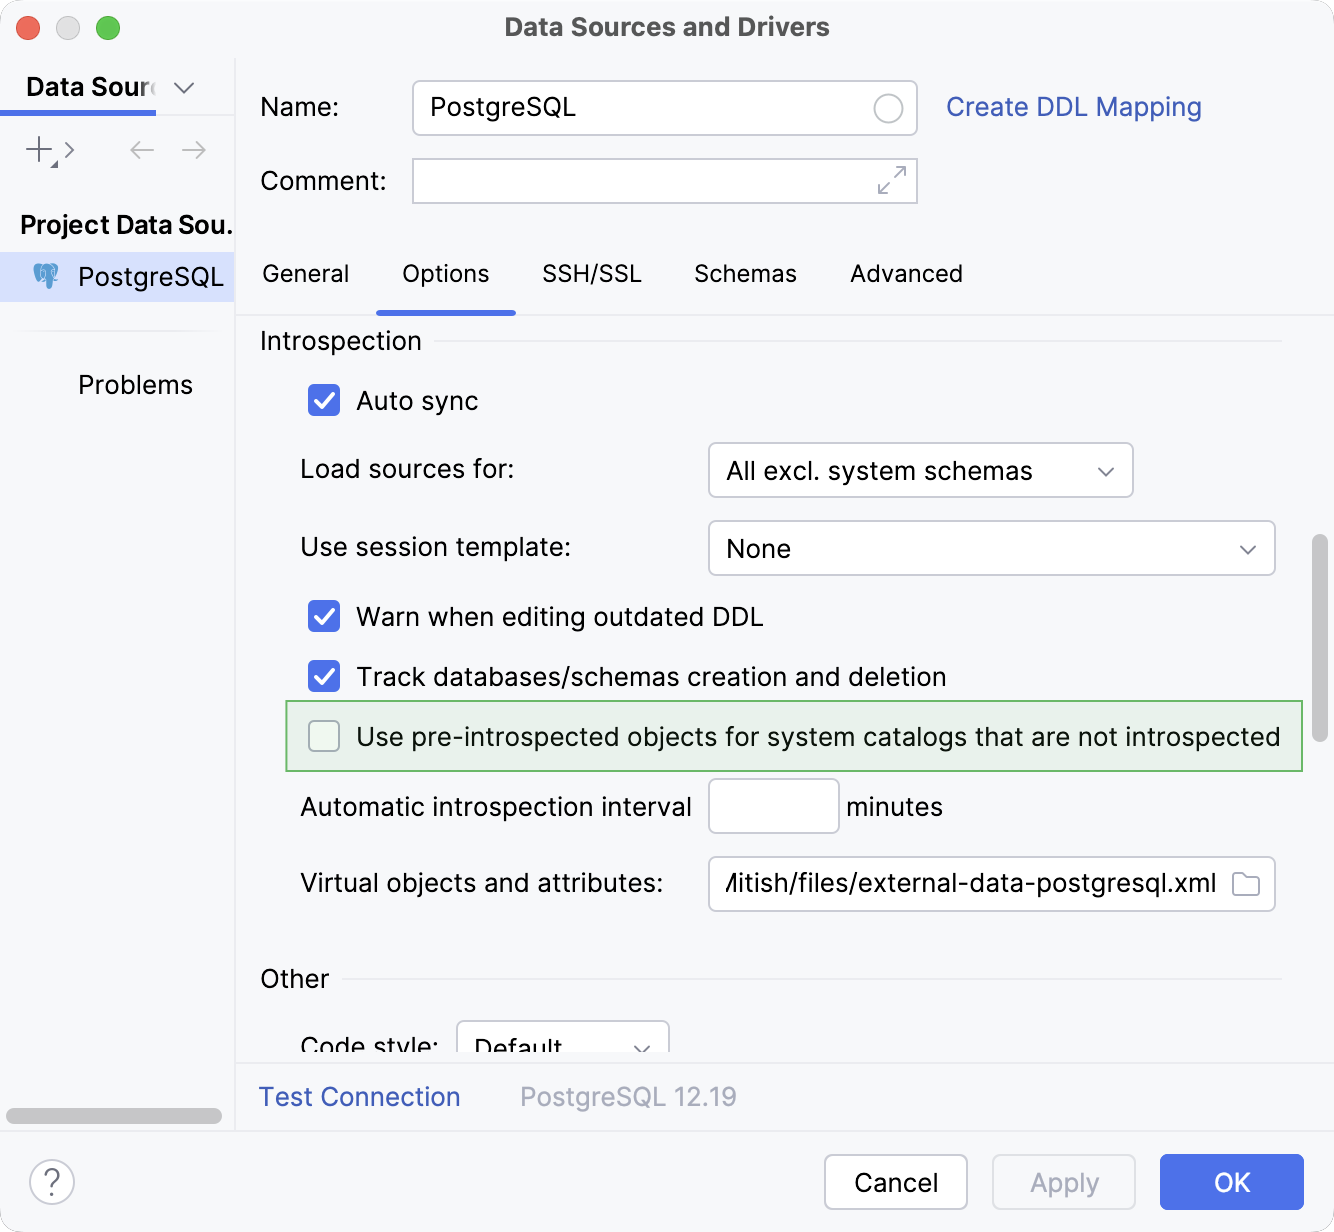Switch to the Schemas tab

tap(745, 273)
